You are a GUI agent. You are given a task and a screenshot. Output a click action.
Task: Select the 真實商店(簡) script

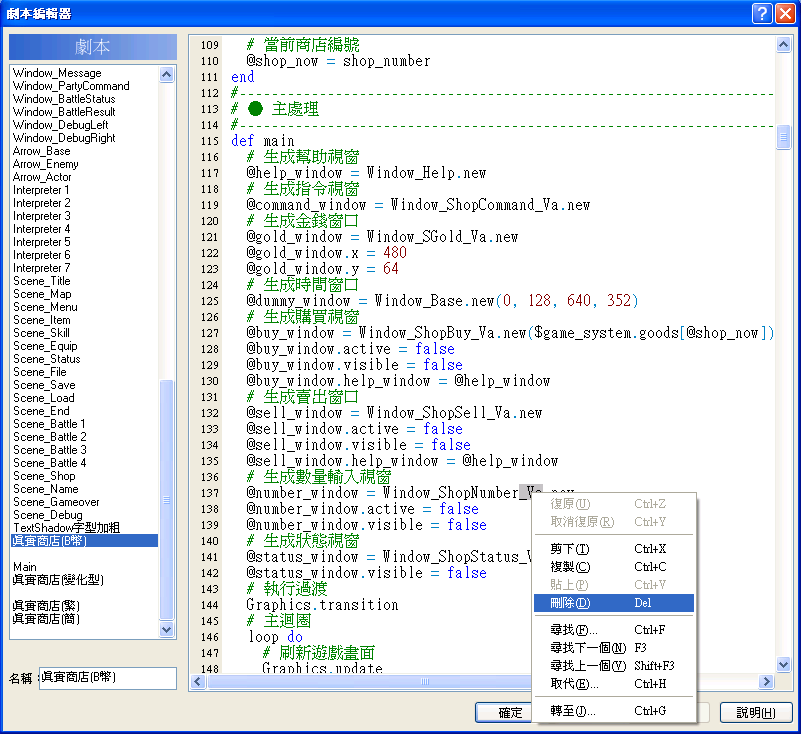[x=46, y=619]
